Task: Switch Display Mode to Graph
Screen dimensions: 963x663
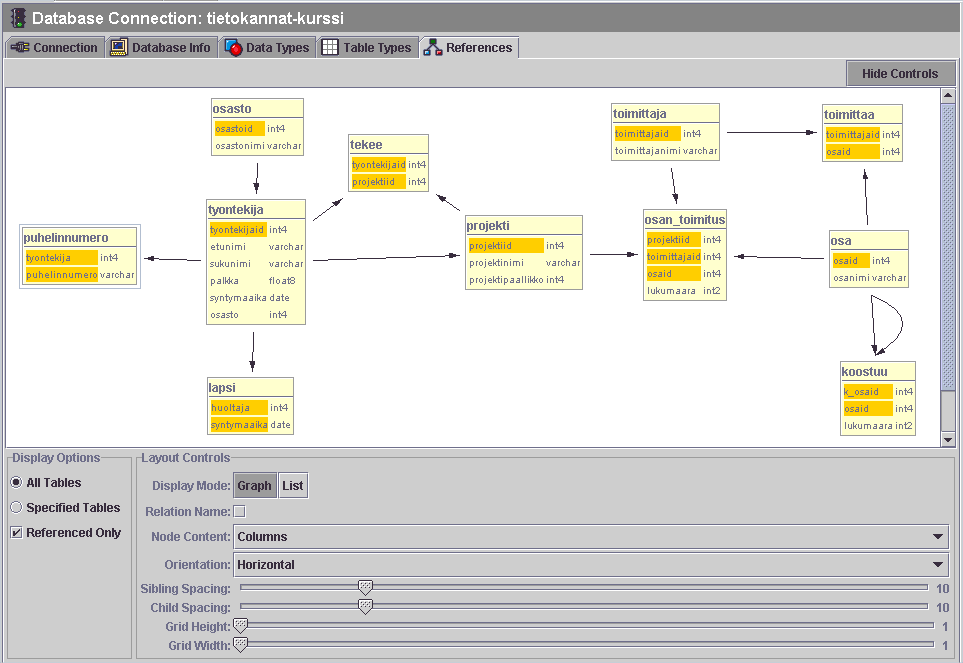Action: pos(254,486)
